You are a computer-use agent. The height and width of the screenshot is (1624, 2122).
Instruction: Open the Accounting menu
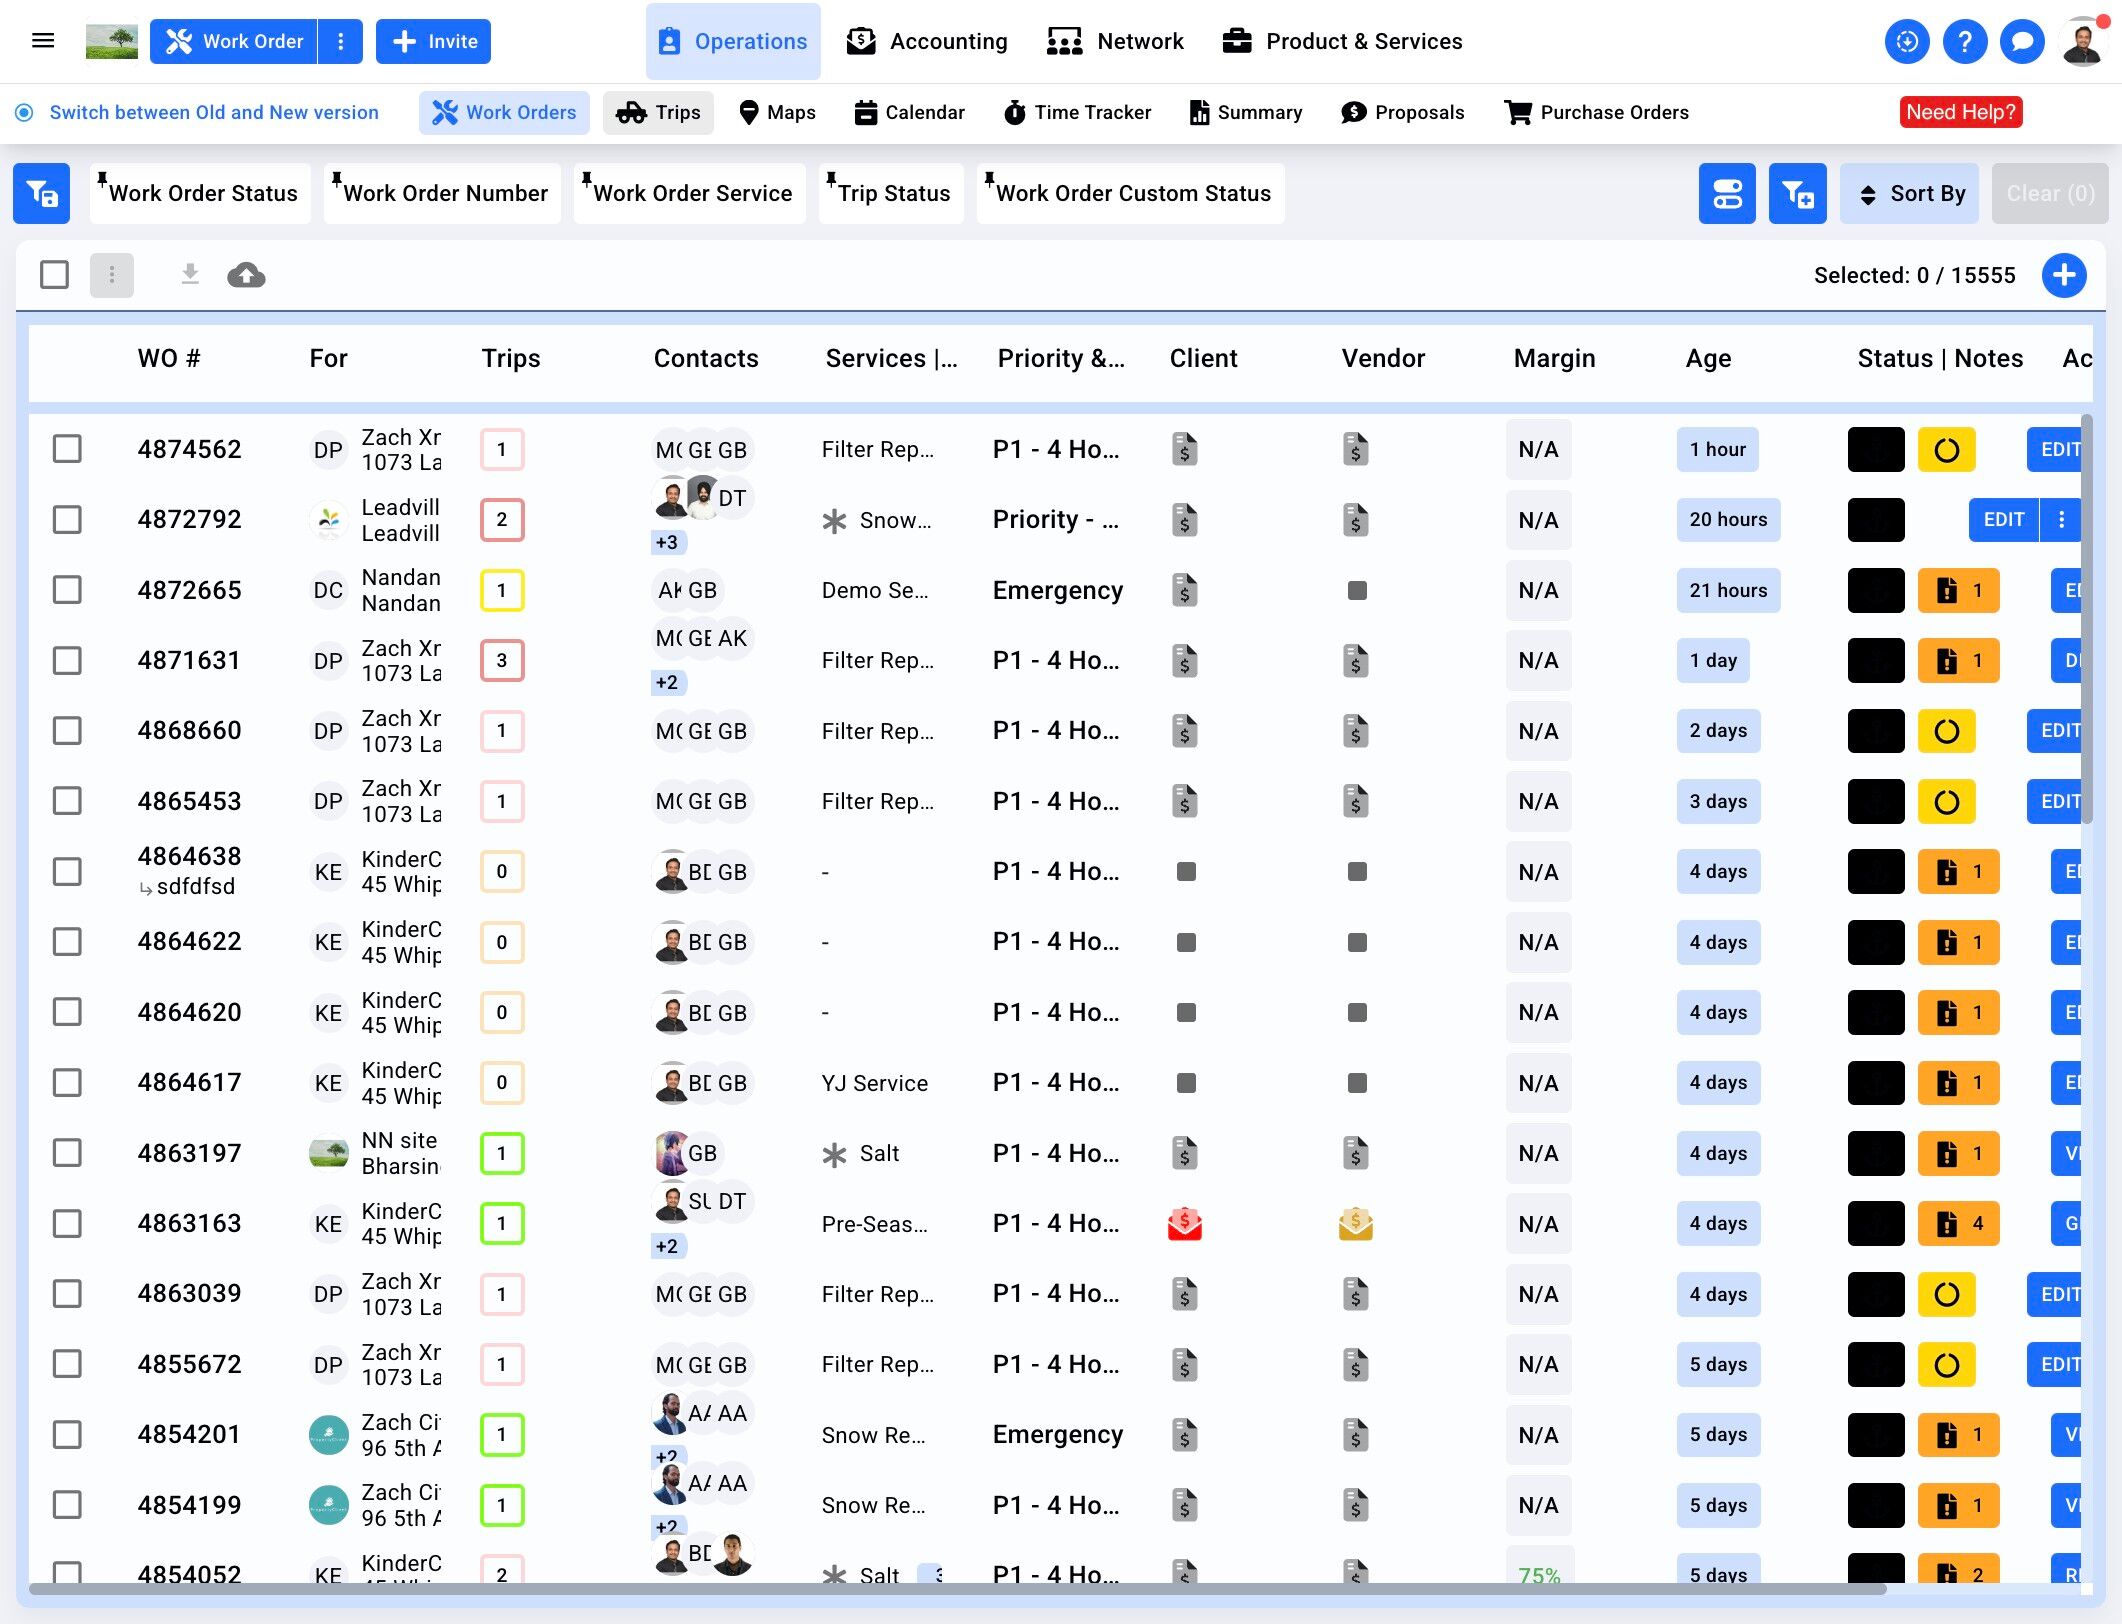927,41
